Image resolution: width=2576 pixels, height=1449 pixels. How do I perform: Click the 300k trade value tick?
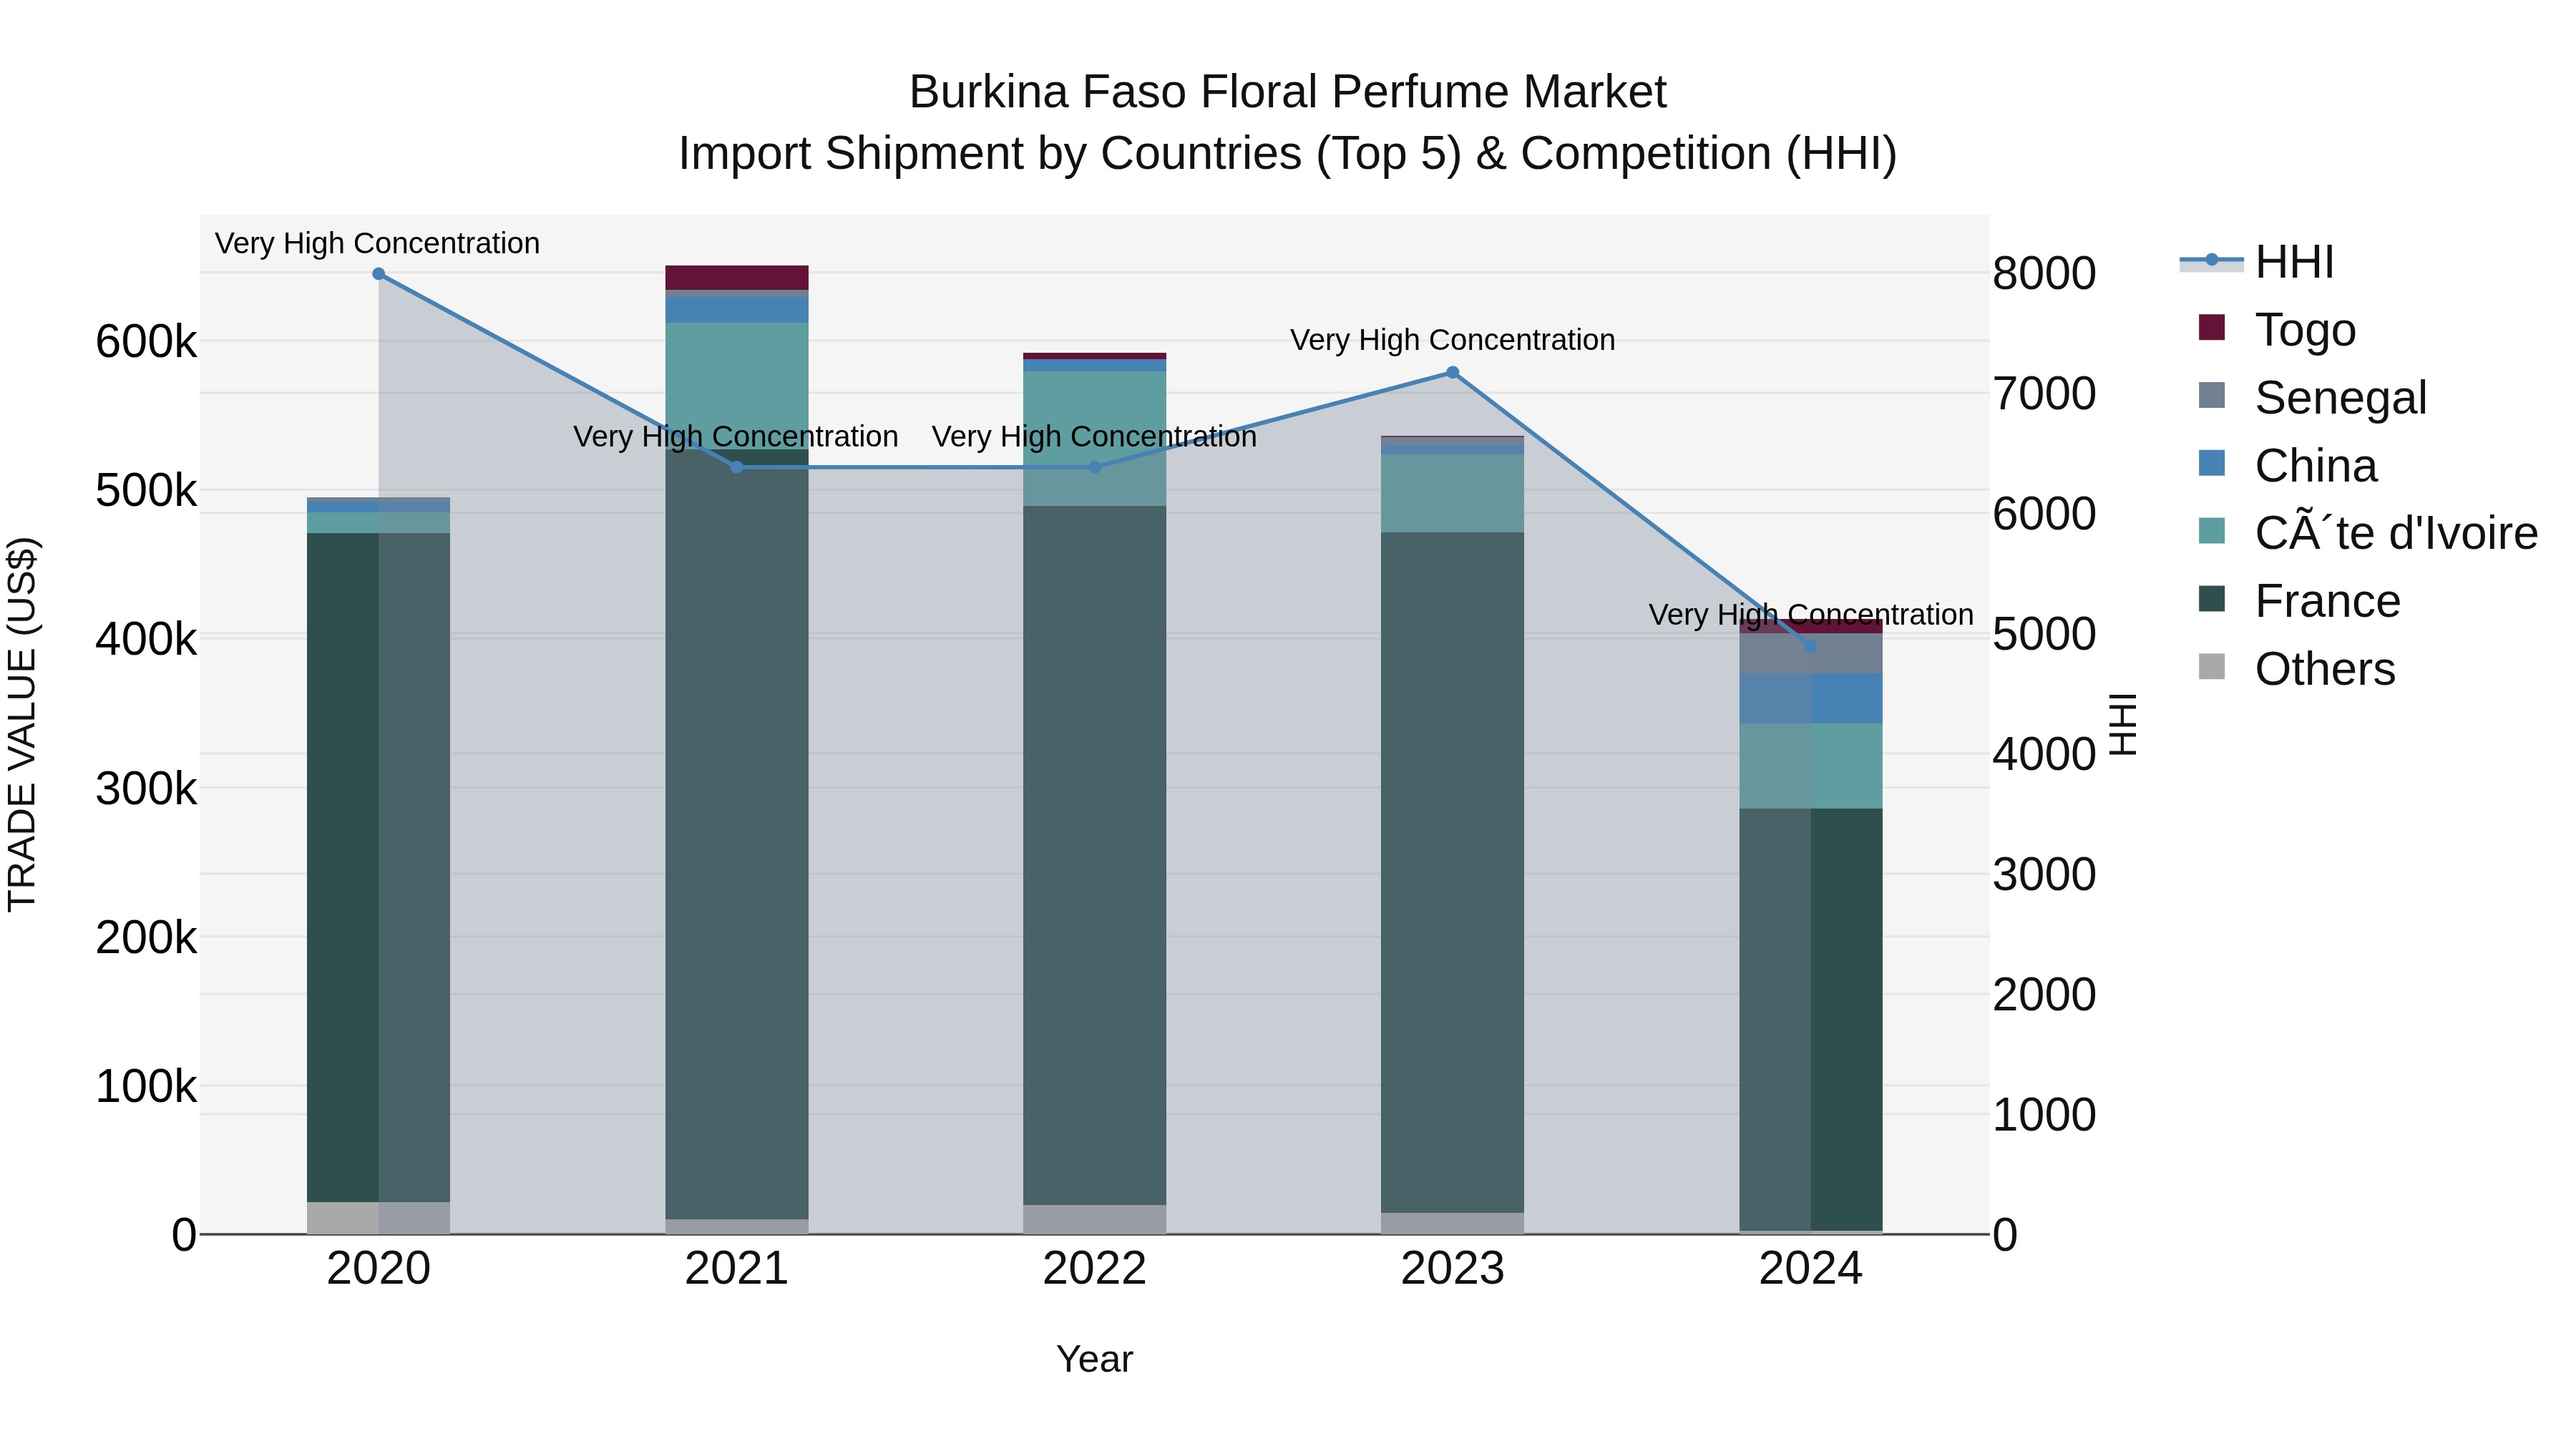click(x=146, y=789)
